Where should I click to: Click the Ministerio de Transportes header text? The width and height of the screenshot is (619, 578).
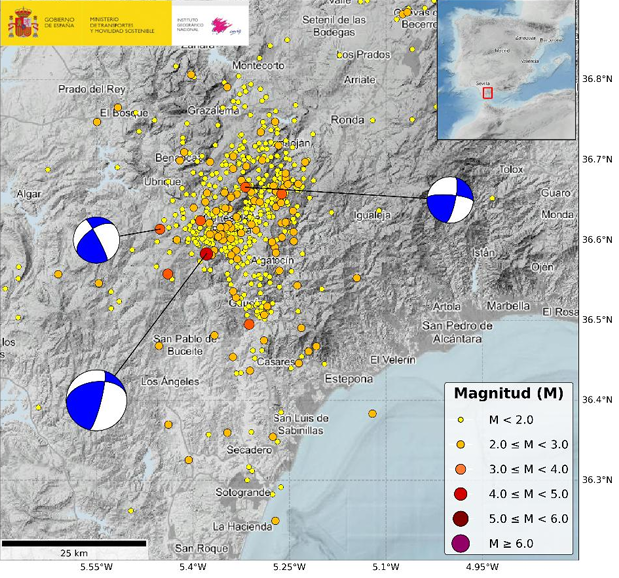click(x=122, y=24)
